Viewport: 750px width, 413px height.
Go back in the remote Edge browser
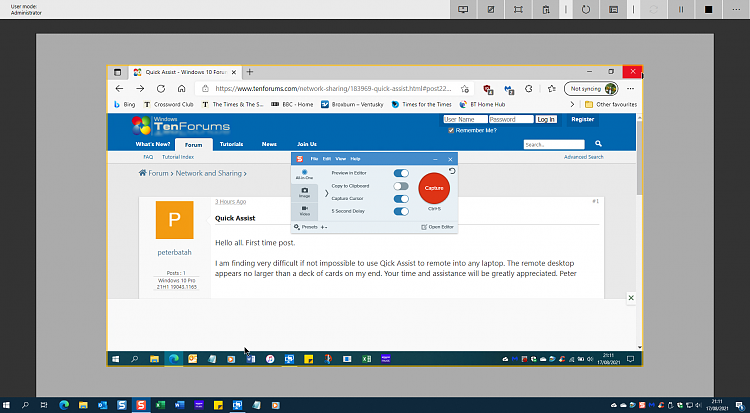coord(119,89)
